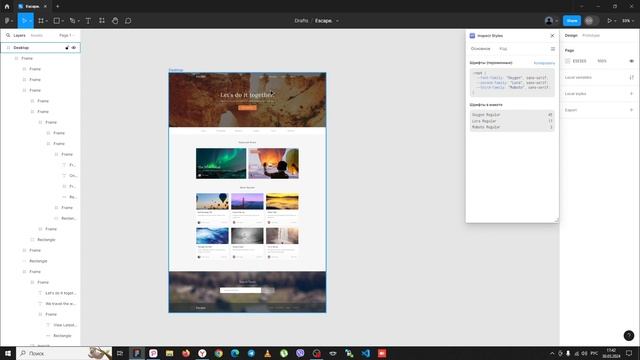This screenshot has height=360, width=640.
Task: Open the Pen tool dropdown arrow
Action: (x=78, y=21)
